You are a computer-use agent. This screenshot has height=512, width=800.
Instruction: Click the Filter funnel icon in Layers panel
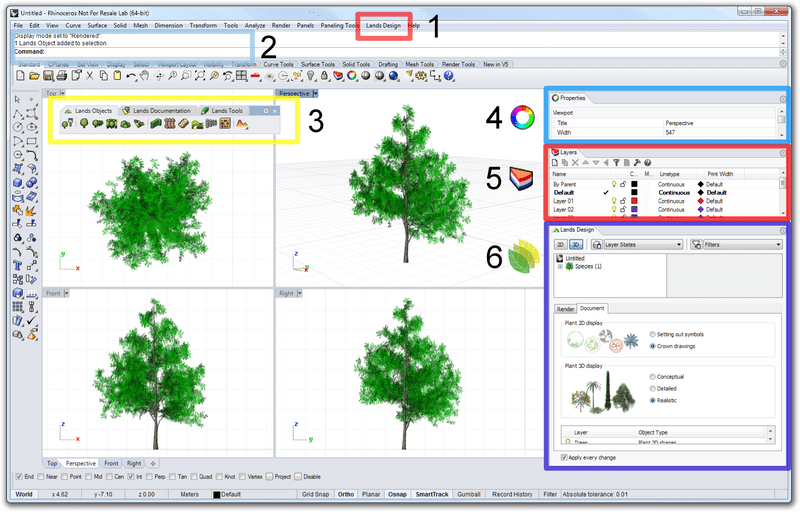click(x=616, y=163)
